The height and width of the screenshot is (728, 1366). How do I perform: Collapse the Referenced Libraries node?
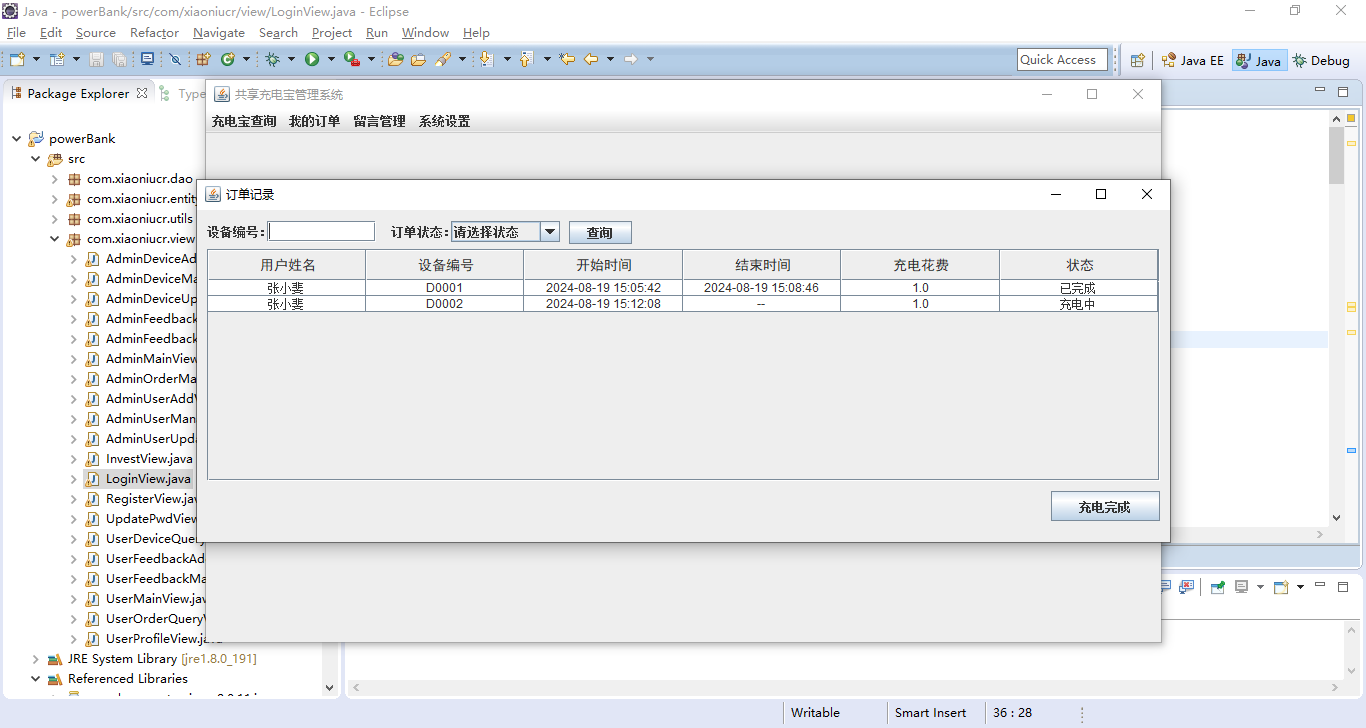click(x=36, y=679)
